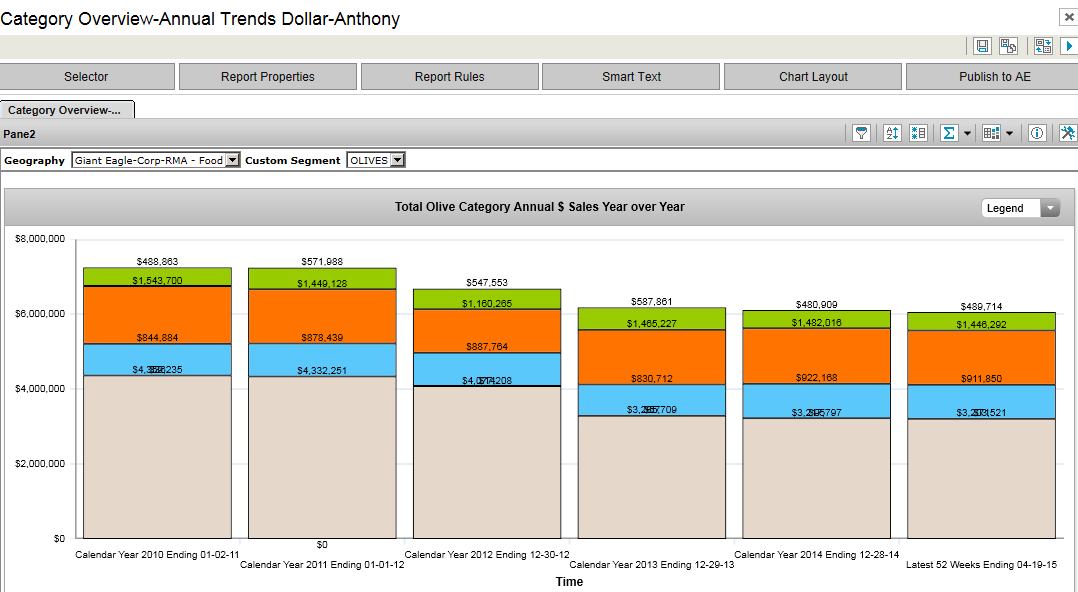This screenshot has height=592, width=1078.
Task: Click the Save As copy icon
Action: click(1009, 46)
